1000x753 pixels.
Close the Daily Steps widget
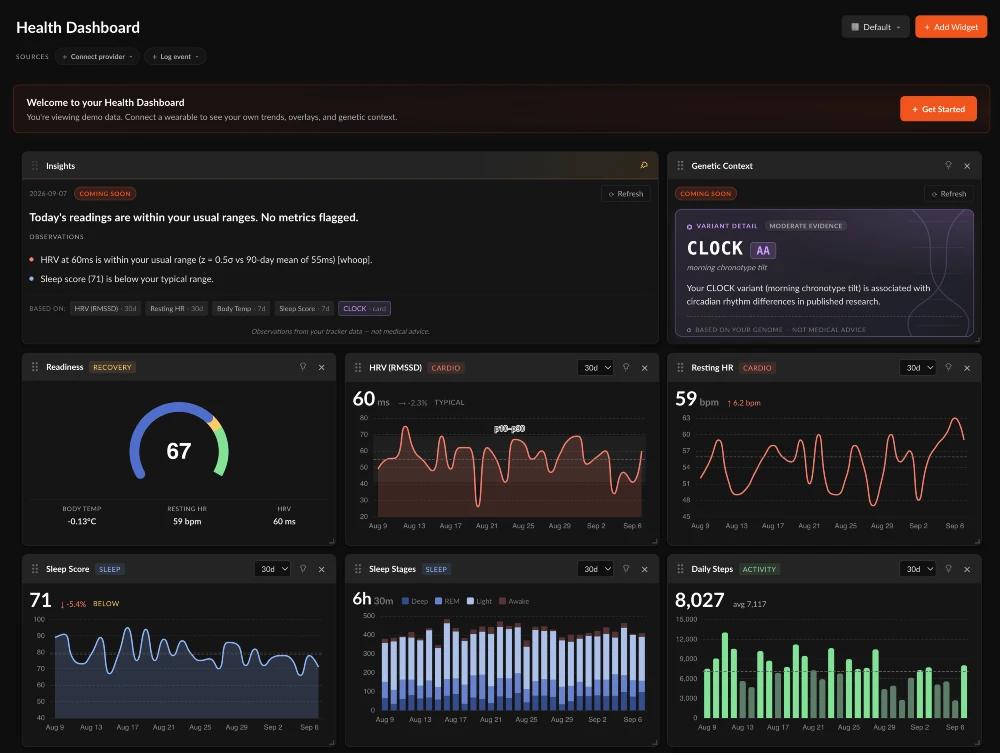(x=967, y=569)
